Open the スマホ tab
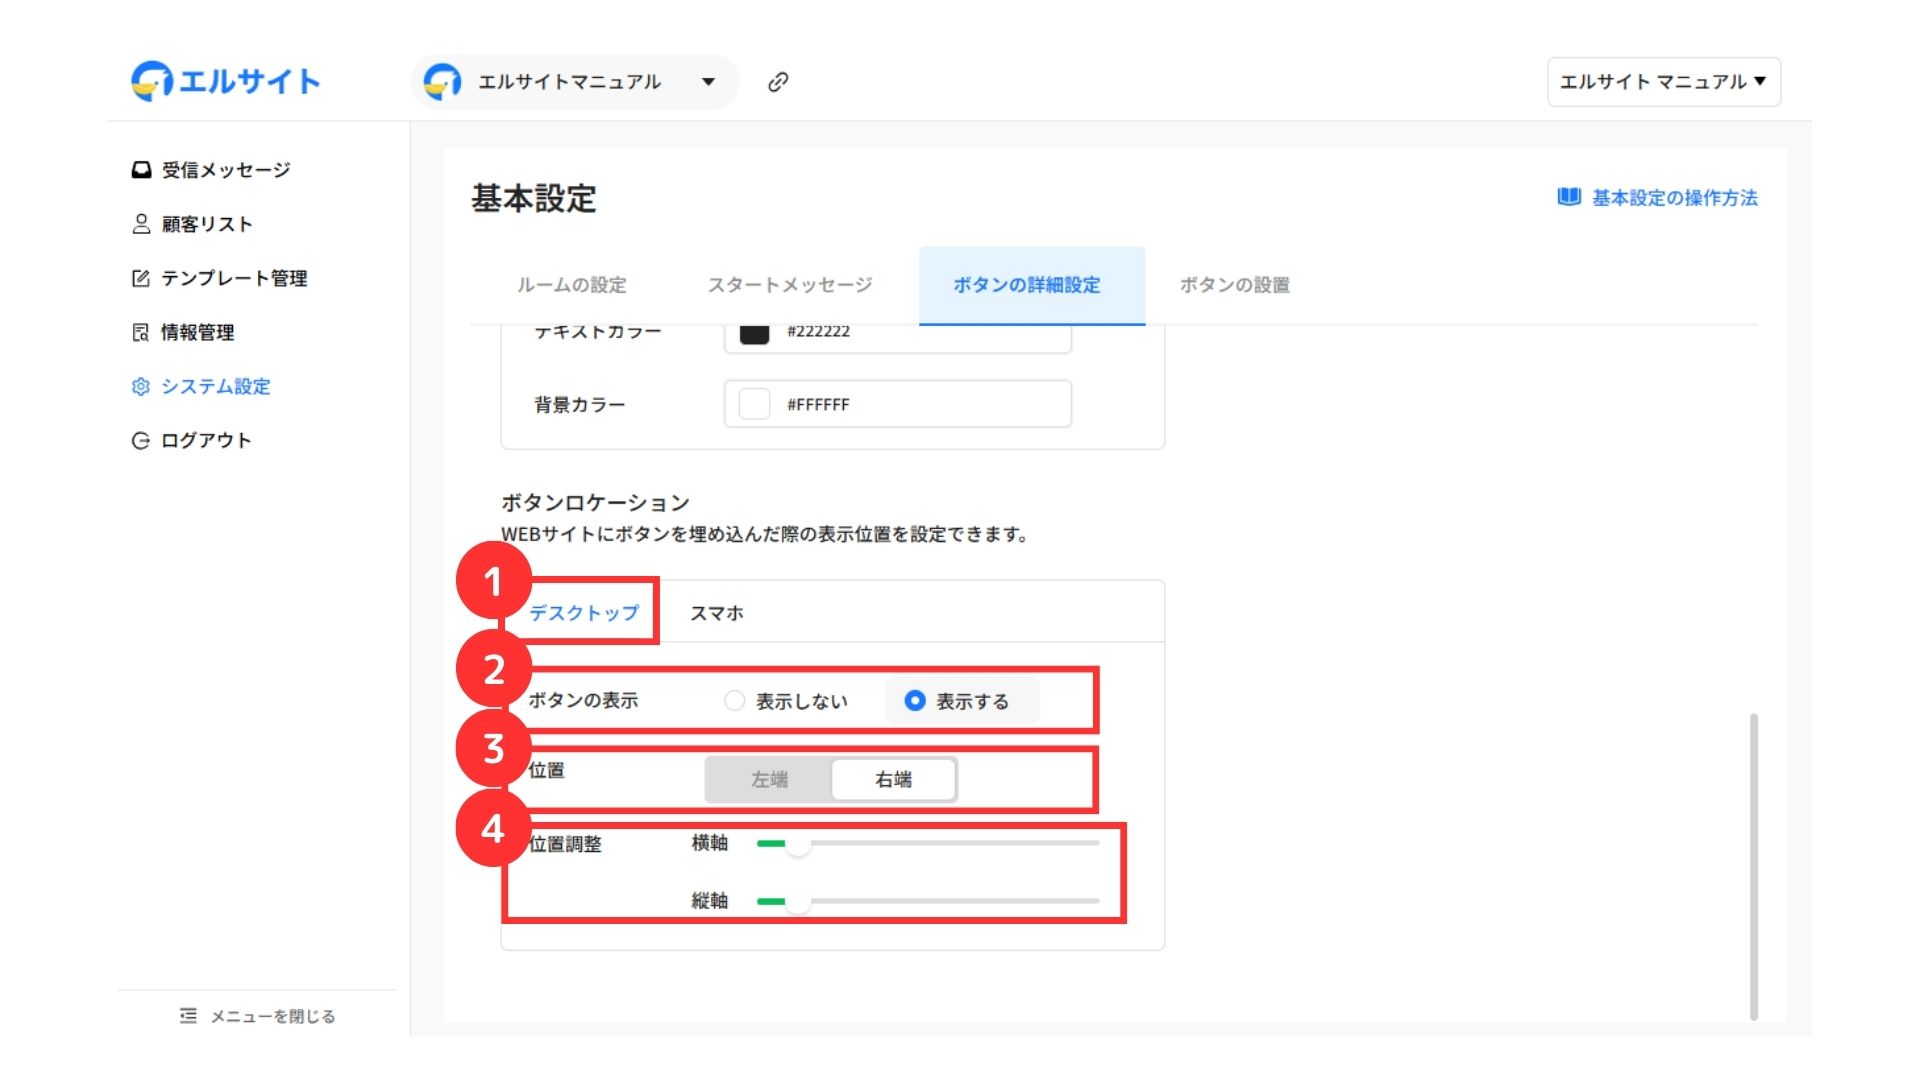 (717, 613)
